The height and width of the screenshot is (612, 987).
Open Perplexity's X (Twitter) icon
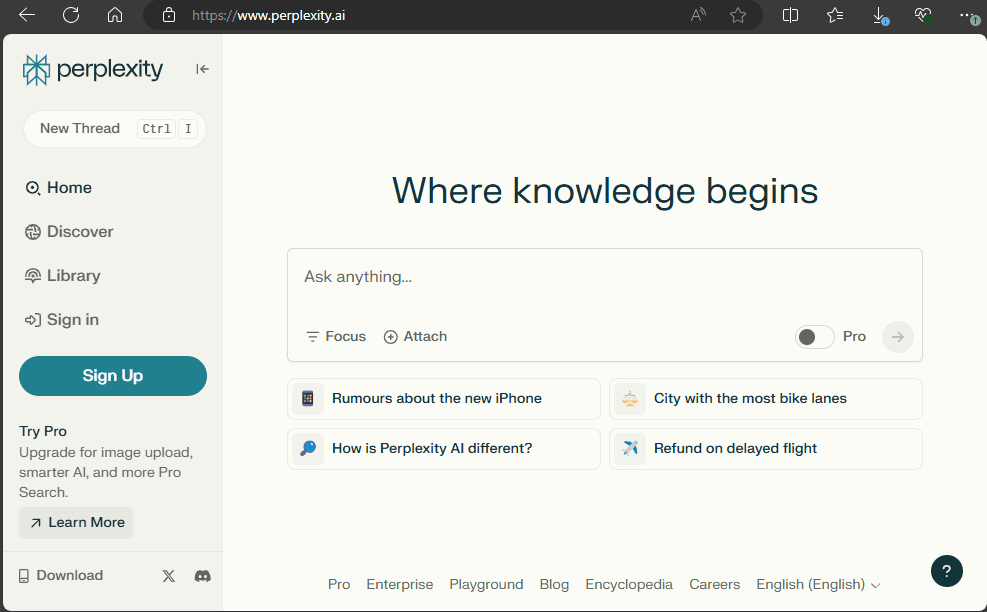[169, 575]
